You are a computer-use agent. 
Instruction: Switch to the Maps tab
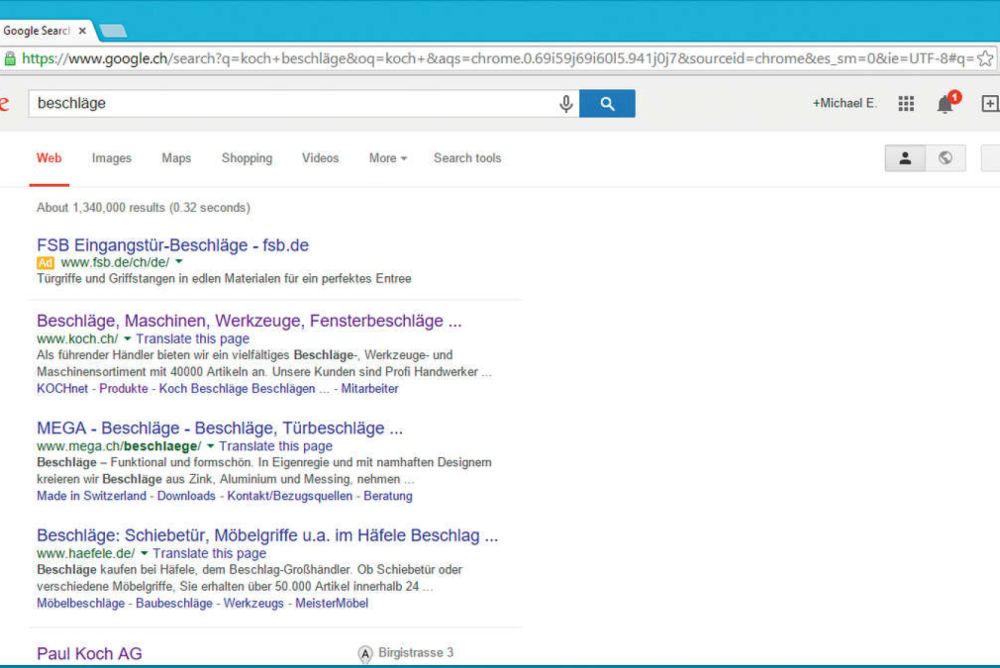[176, 158]
